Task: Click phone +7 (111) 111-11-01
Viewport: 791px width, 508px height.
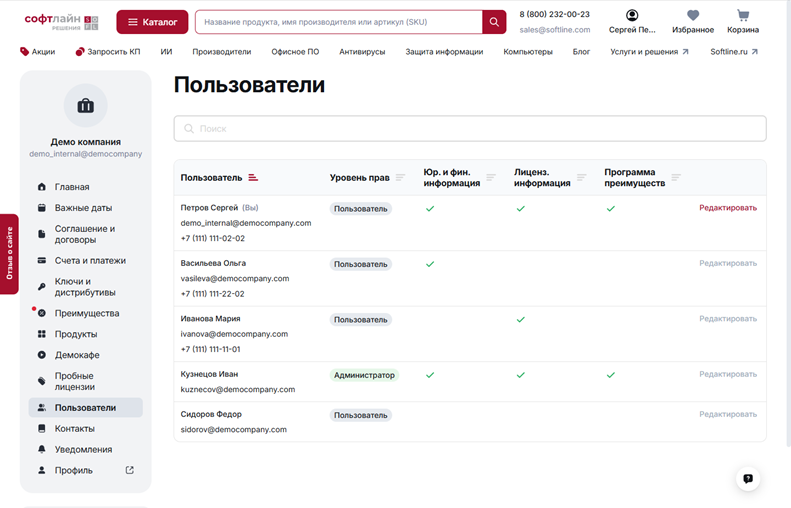Action: [210, 349]
